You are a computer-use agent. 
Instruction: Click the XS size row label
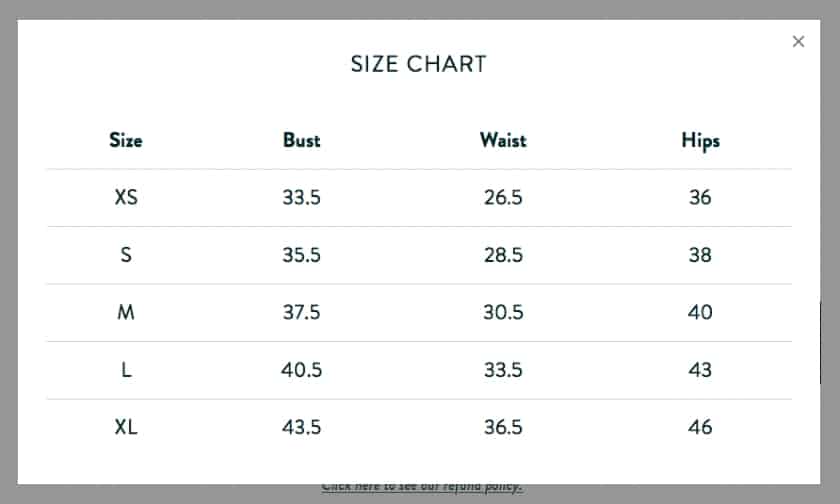126,197
